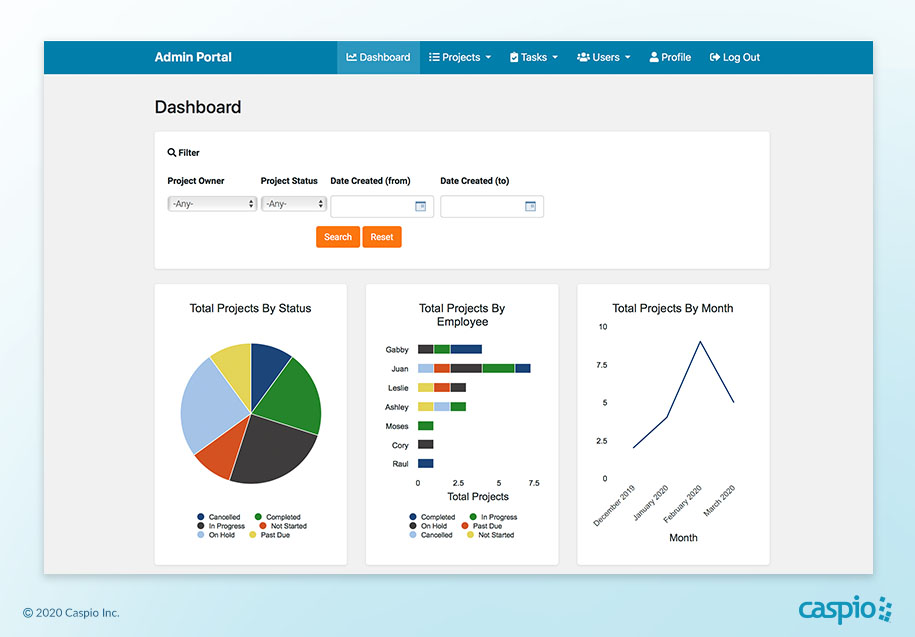Open the Profile page

tap(670, 58)
